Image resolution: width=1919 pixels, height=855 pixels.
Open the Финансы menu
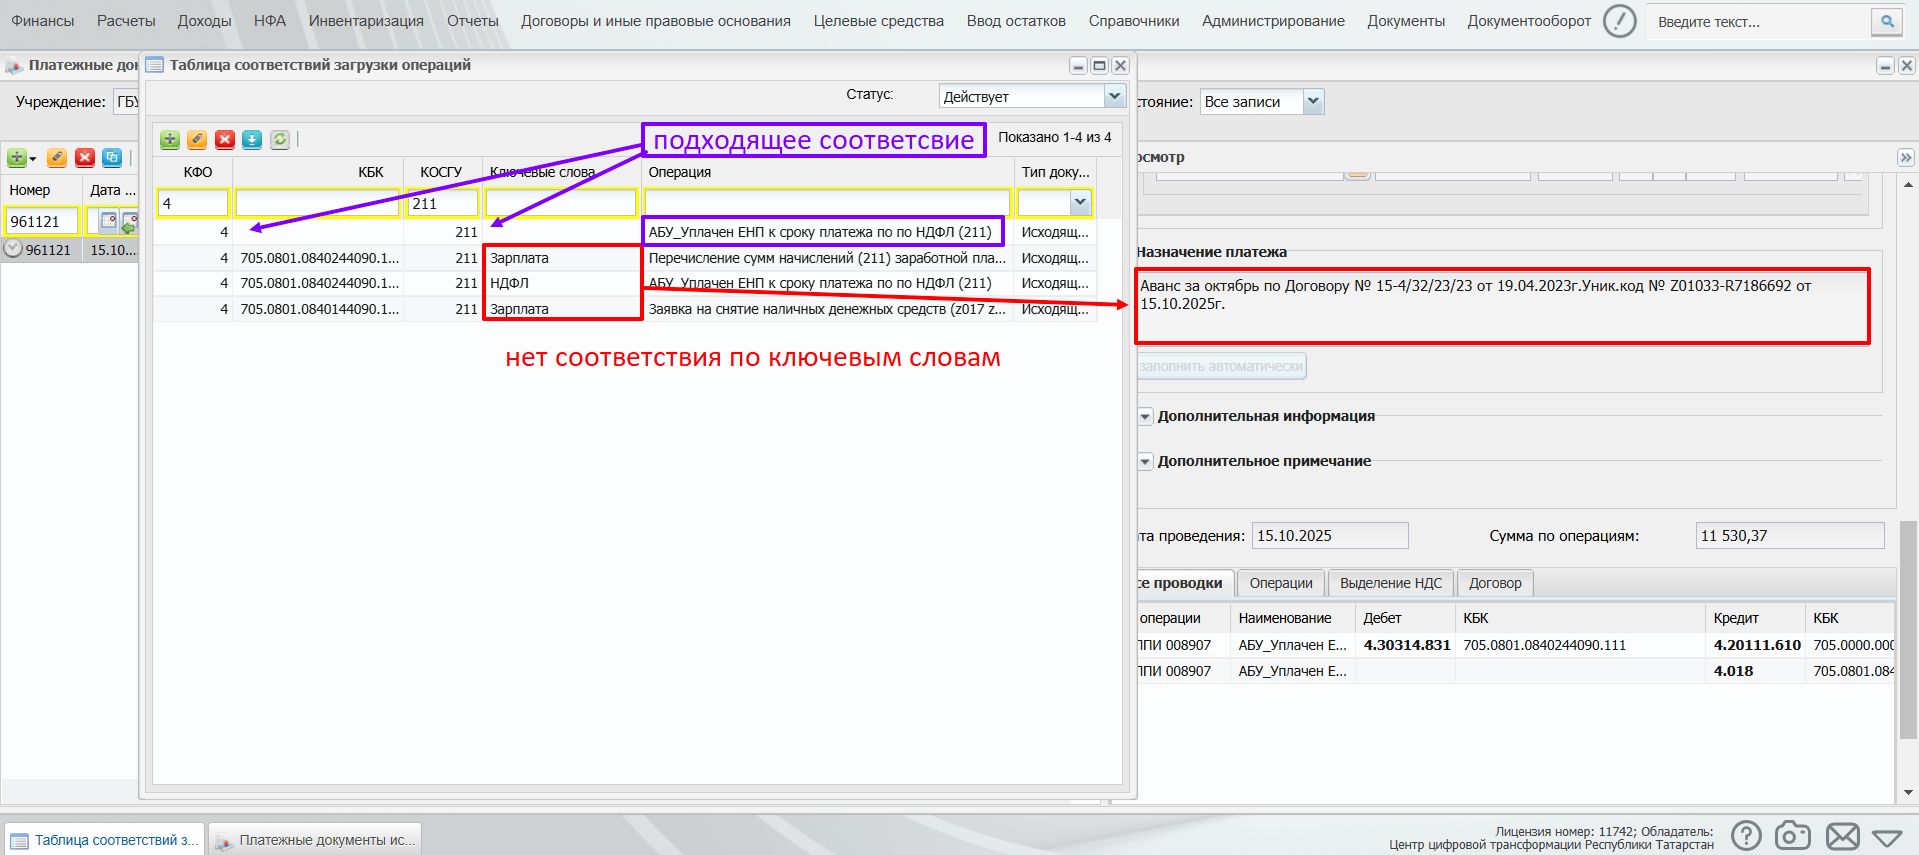click(x=42, y=21)
